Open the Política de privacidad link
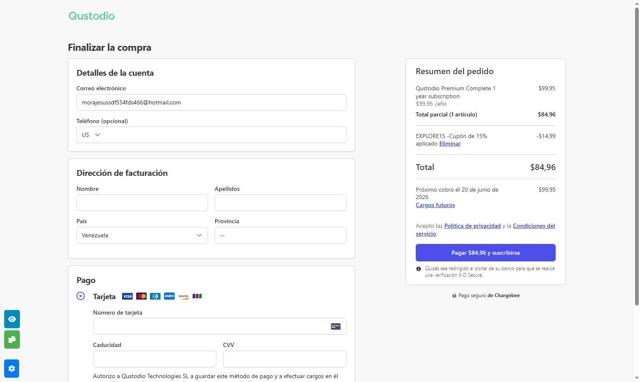This screenshot has height=382, width=640. [x=472, y=226]
